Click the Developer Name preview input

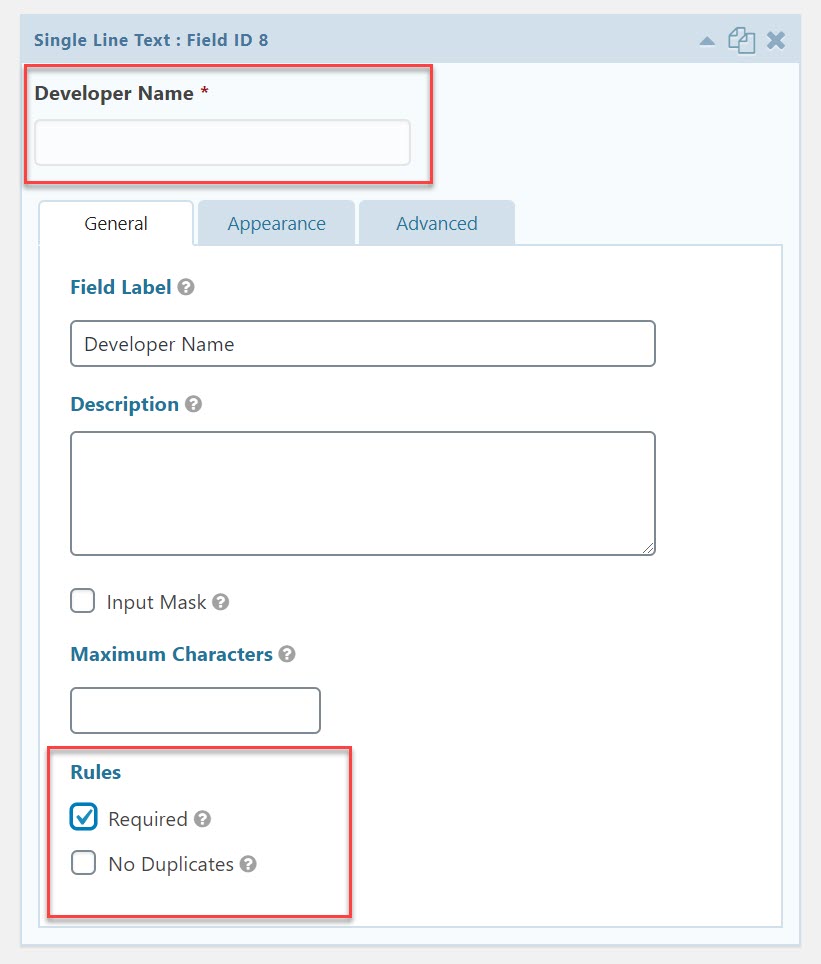222,143
